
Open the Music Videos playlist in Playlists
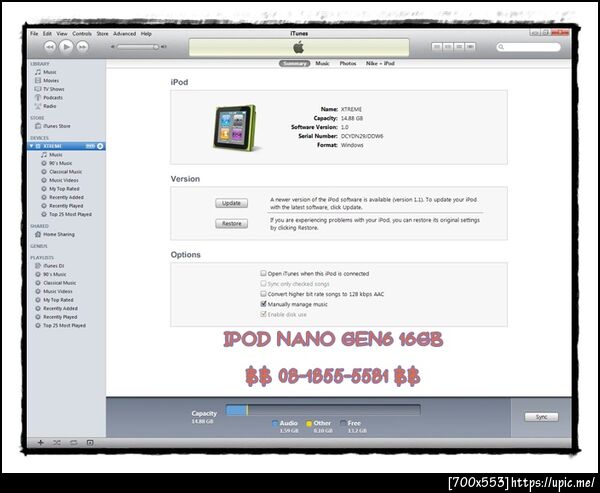coord(58,291)
